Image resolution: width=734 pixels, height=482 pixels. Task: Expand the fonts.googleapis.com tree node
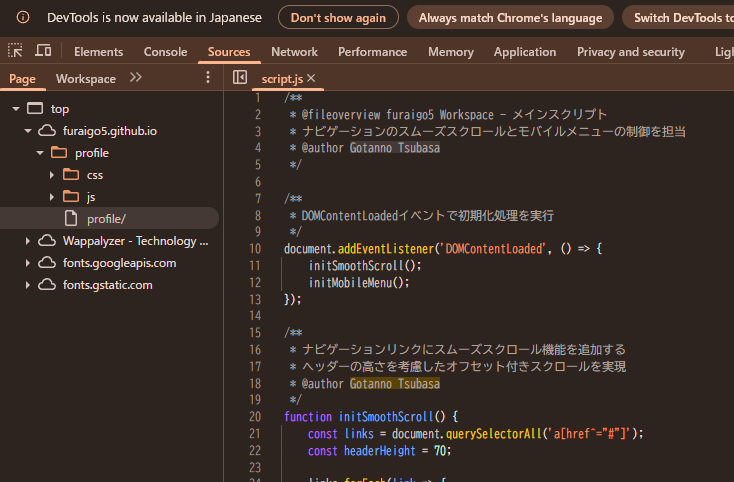coord(28,263)
